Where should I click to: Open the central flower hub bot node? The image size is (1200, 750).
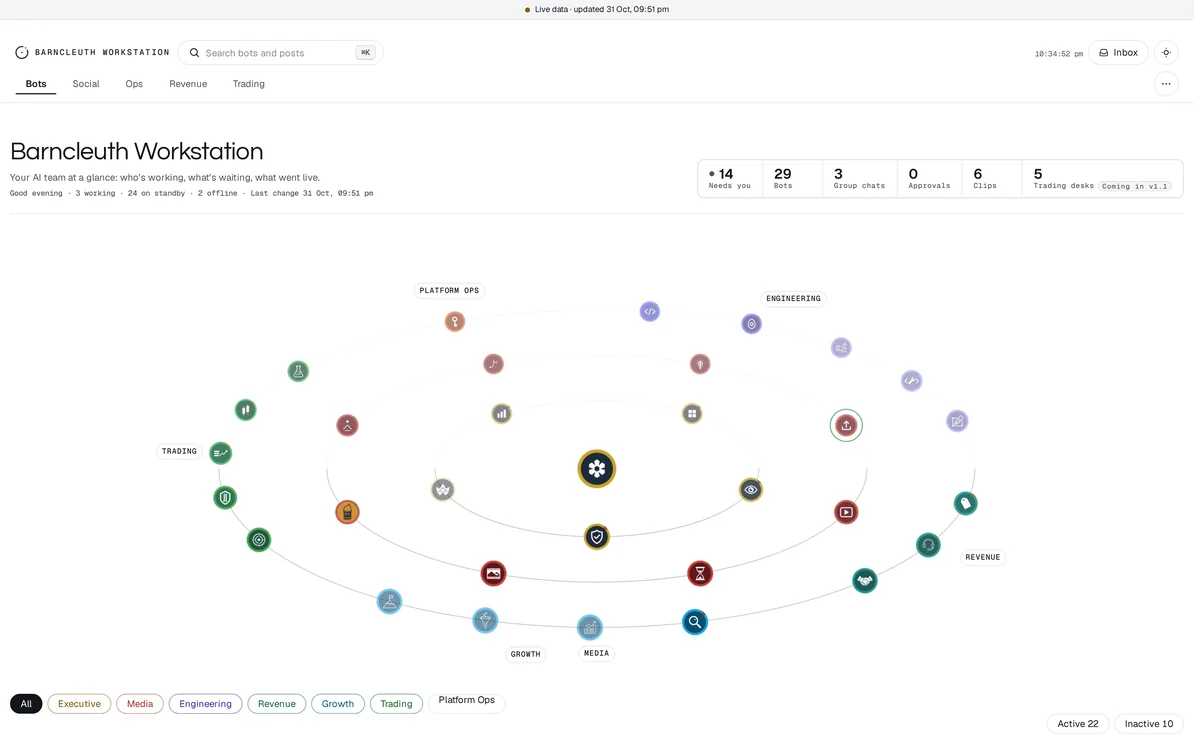596,468
